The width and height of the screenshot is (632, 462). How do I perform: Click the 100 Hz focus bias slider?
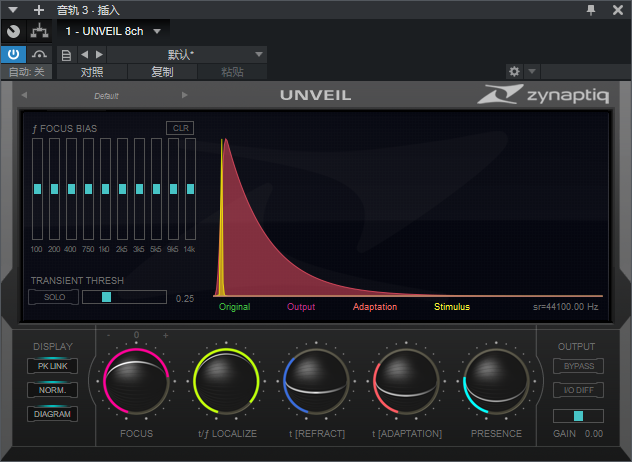point(37,189)
